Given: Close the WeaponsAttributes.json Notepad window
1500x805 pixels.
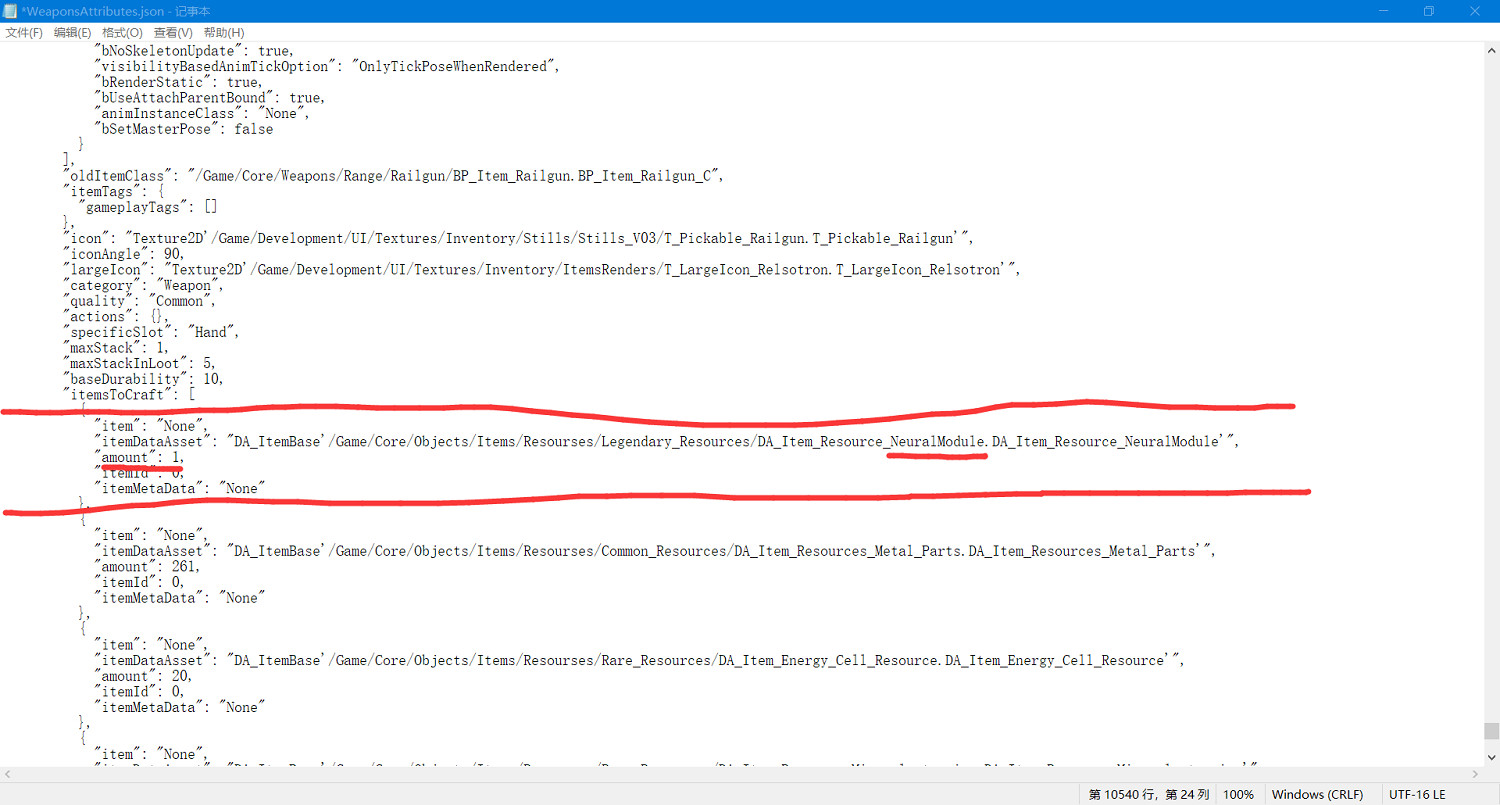Looking at the screenshot, I should click(x=1475, y=11).
